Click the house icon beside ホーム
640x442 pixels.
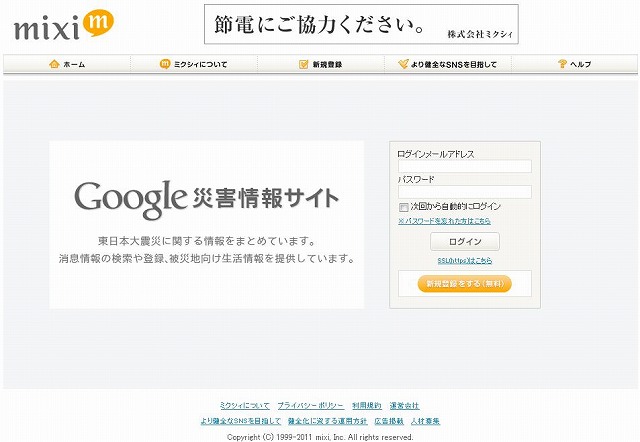pos(54,64)
